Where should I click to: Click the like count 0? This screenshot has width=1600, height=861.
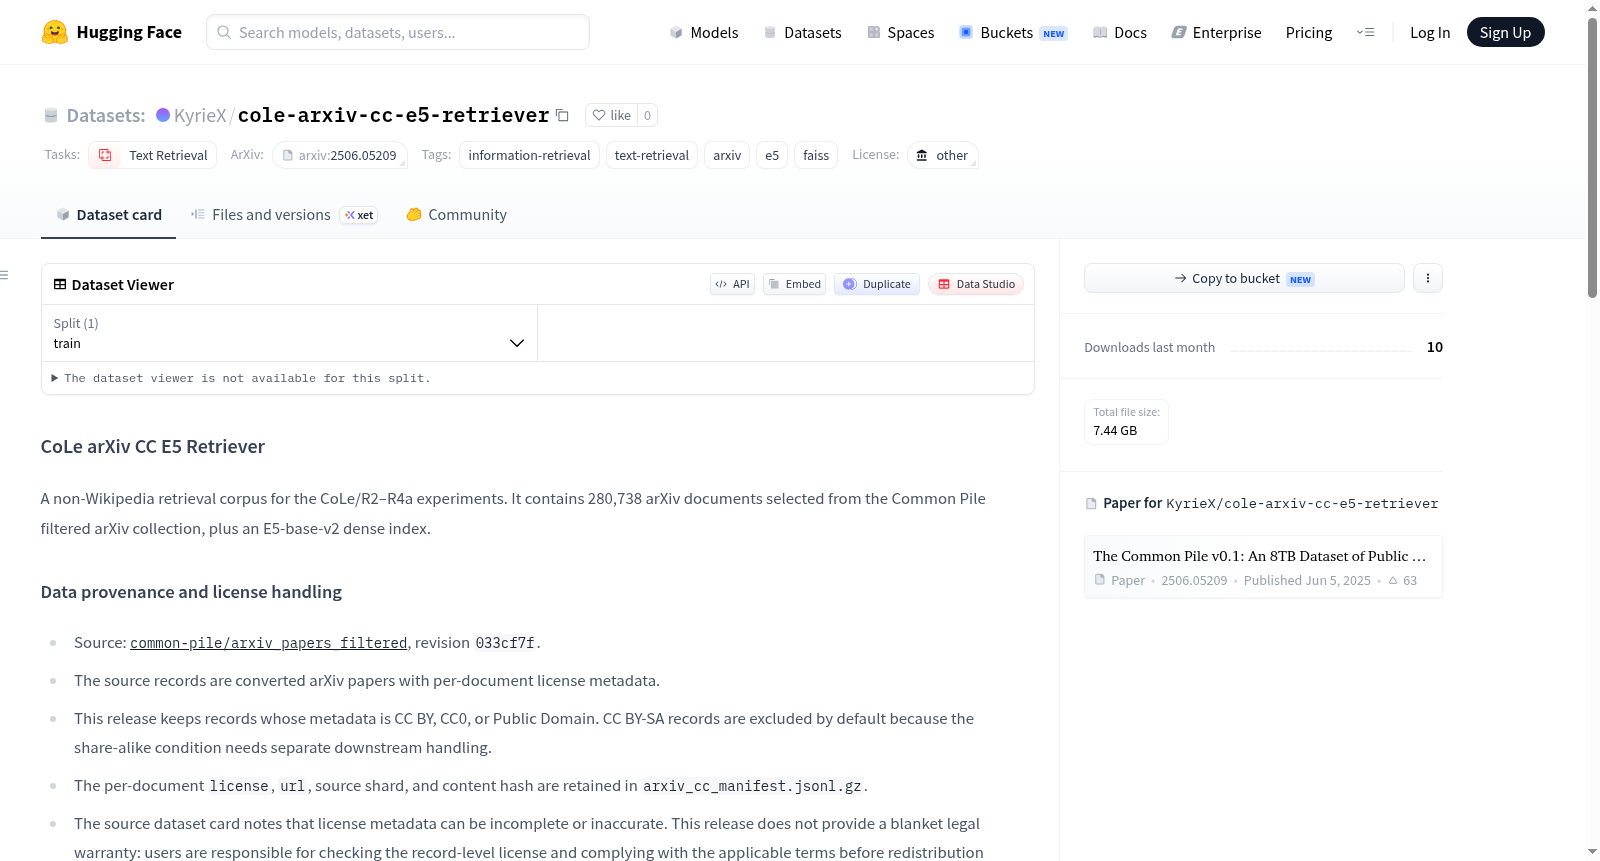[x=647, y=115]
